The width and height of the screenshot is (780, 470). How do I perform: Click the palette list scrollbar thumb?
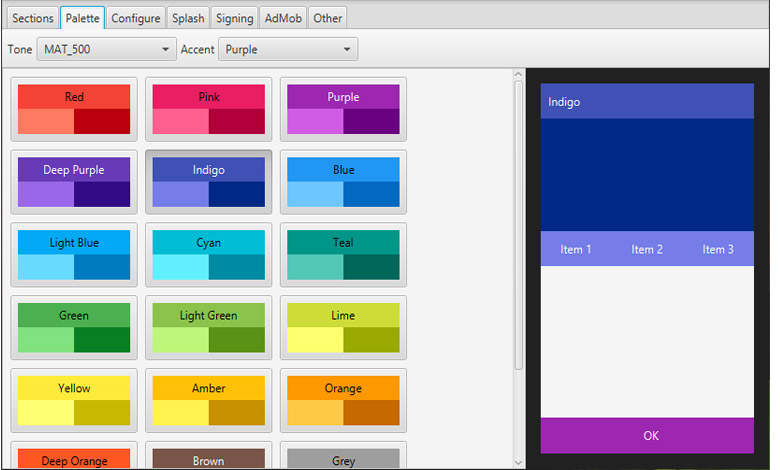tap(518, 226)
